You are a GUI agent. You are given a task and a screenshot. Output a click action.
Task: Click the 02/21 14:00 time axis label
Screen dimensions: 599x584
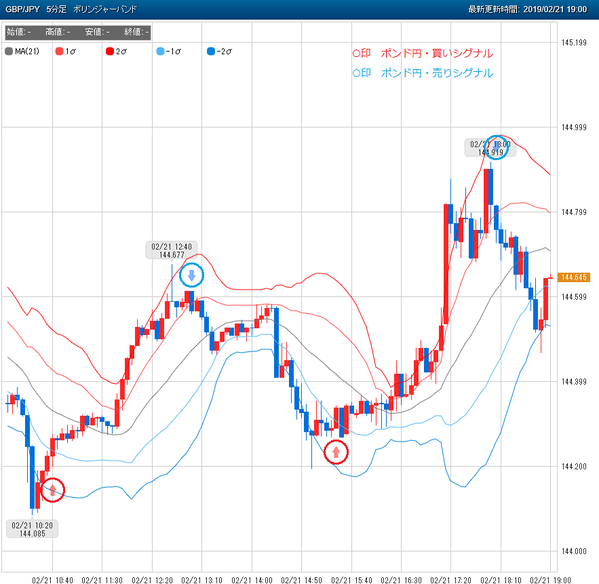(252, 580)
